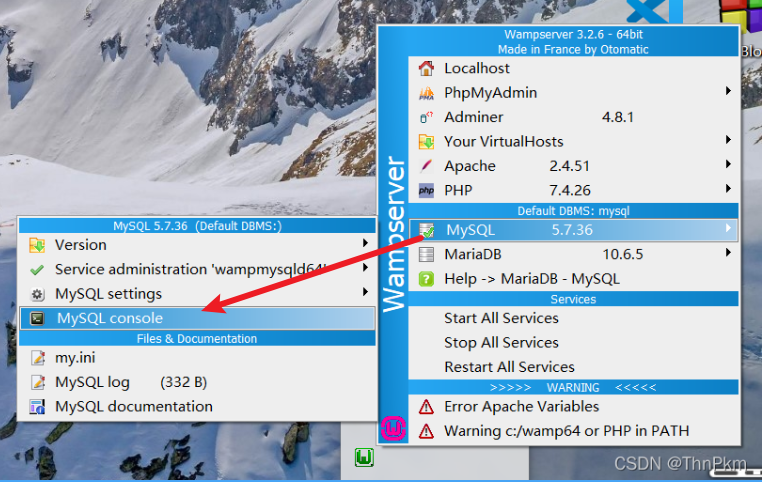Expand the MariaDB 10.6.5 submenu arrow
Viewport: 762px width, 483px height.
[728, 253]
